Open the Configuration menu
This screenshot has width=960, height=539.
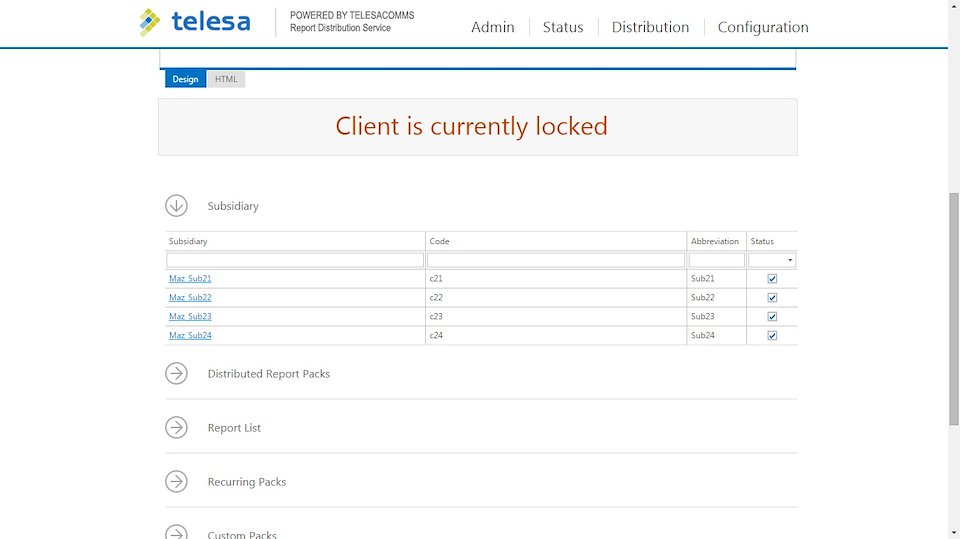763,27
